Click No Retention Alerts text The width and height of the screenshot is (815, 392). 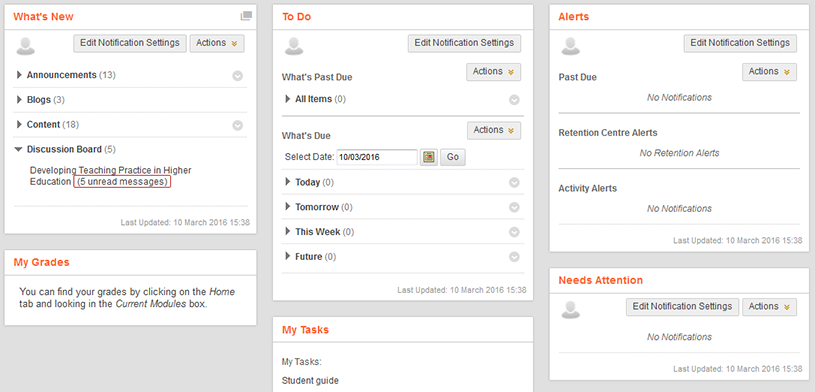coord(679,153)
